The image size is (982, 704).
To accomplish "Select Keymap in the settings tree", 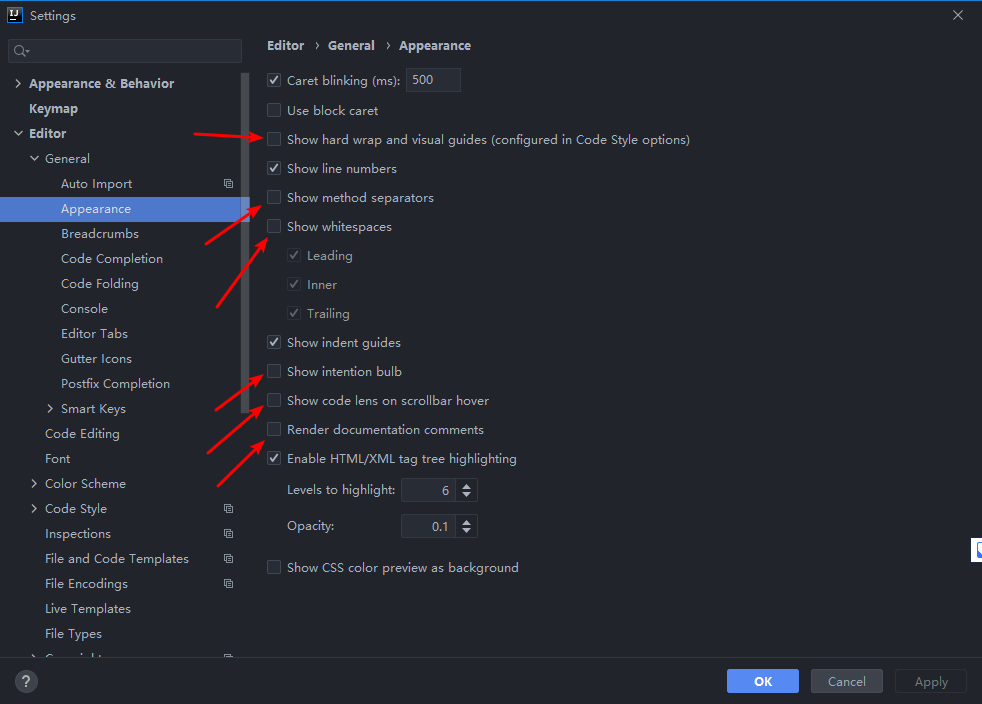I will point(53,109).
